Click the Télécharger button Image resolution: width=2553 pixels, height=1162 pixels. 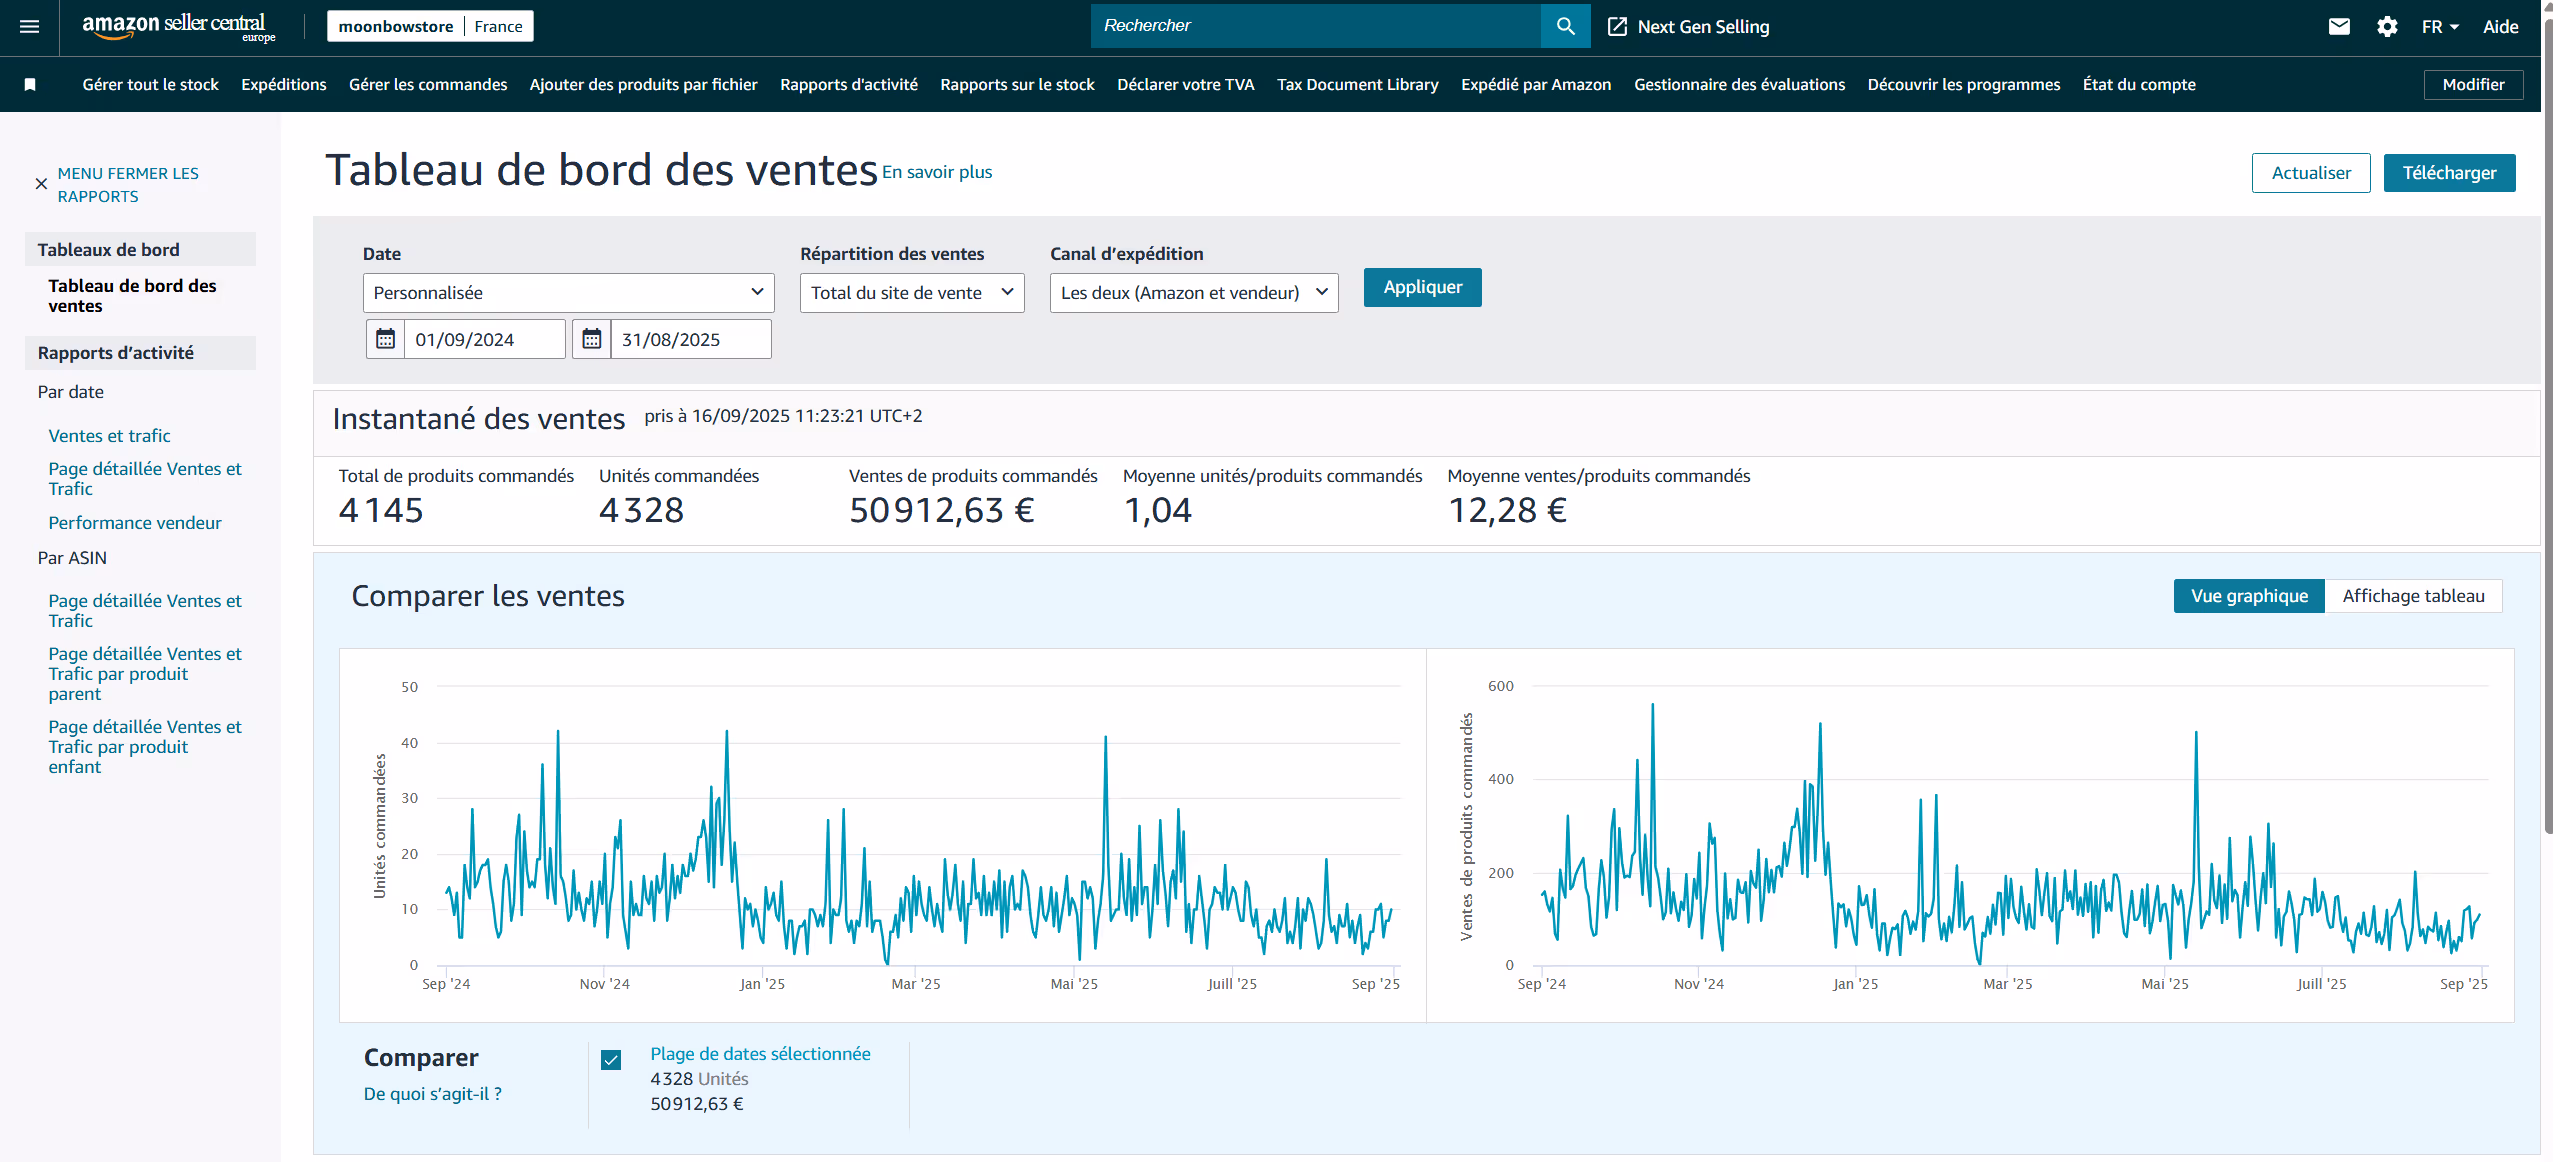(2448, 173)
